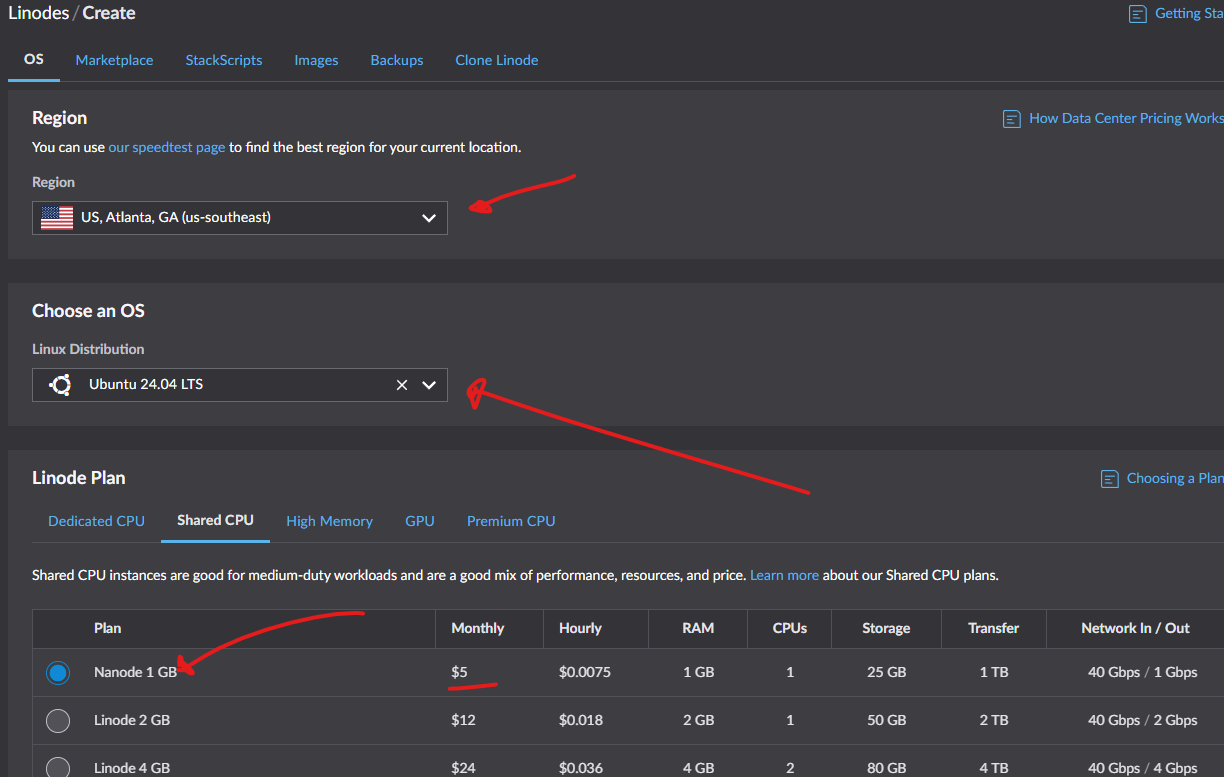Click the 25 GB storage cell

click(886, 672)
